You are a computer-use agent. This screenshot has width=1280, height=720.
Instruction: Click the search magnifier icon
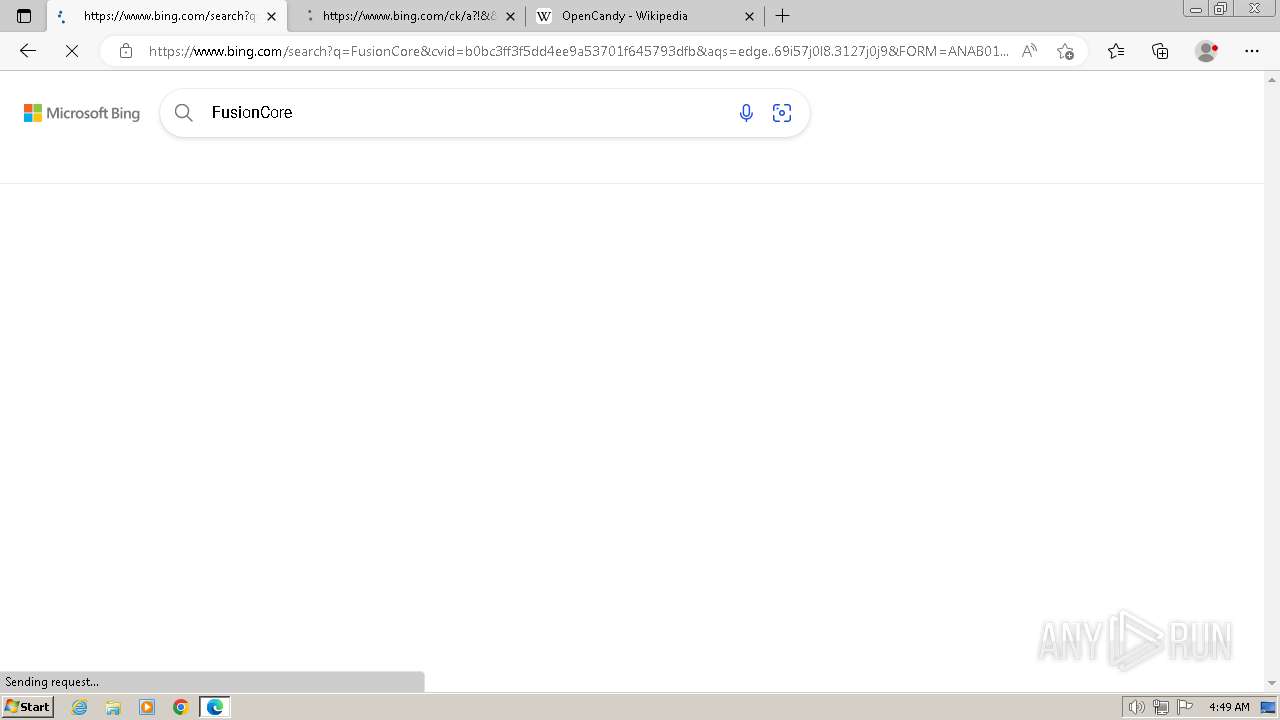click(184, 113)
